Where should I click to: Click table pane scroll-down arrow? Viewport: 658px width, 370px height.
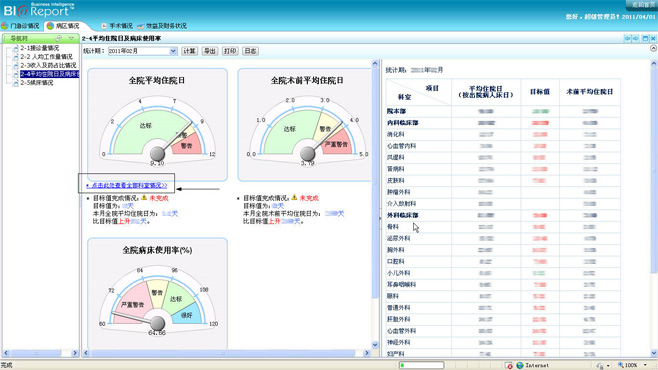654,353
